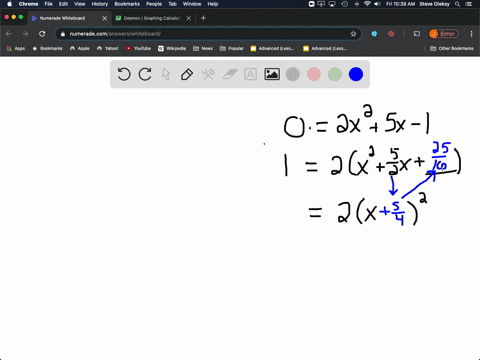Close the Desmos tab
The width and height of the screenshot is (480, 360).
(x=189, y=18)
